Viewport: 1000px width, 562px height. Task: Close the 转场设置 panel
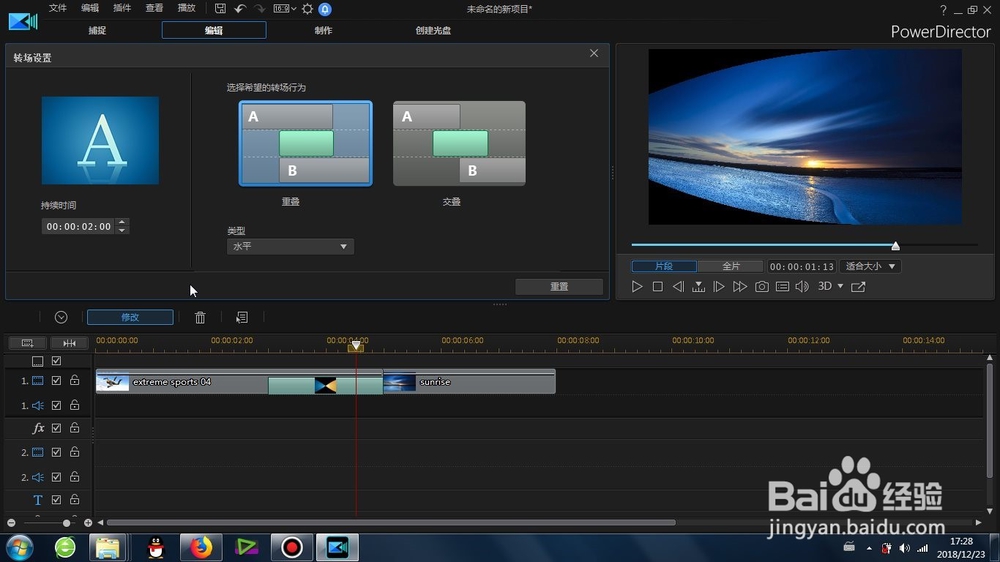tap(594, 53)
